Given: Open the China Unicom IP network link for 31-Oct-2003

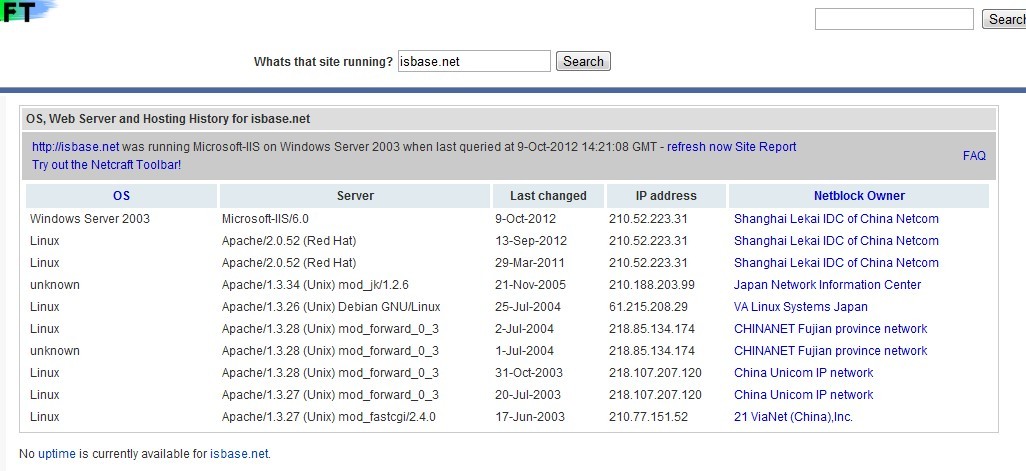Looking at the screenshot, I should [804, 373].
